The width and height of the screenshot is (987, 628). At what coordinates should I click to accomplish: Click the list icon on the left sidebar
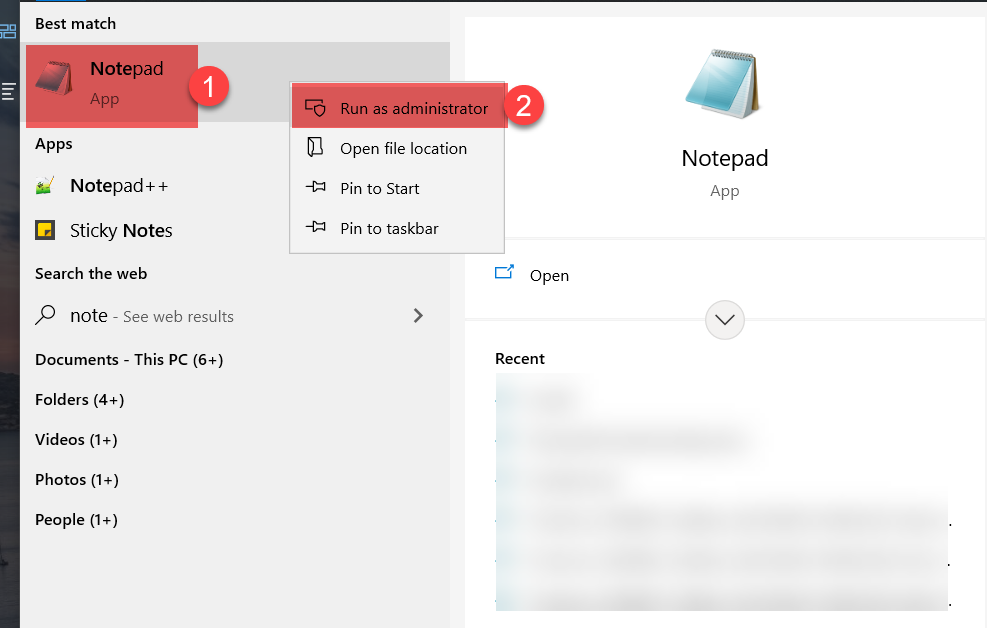click(8, 91)
